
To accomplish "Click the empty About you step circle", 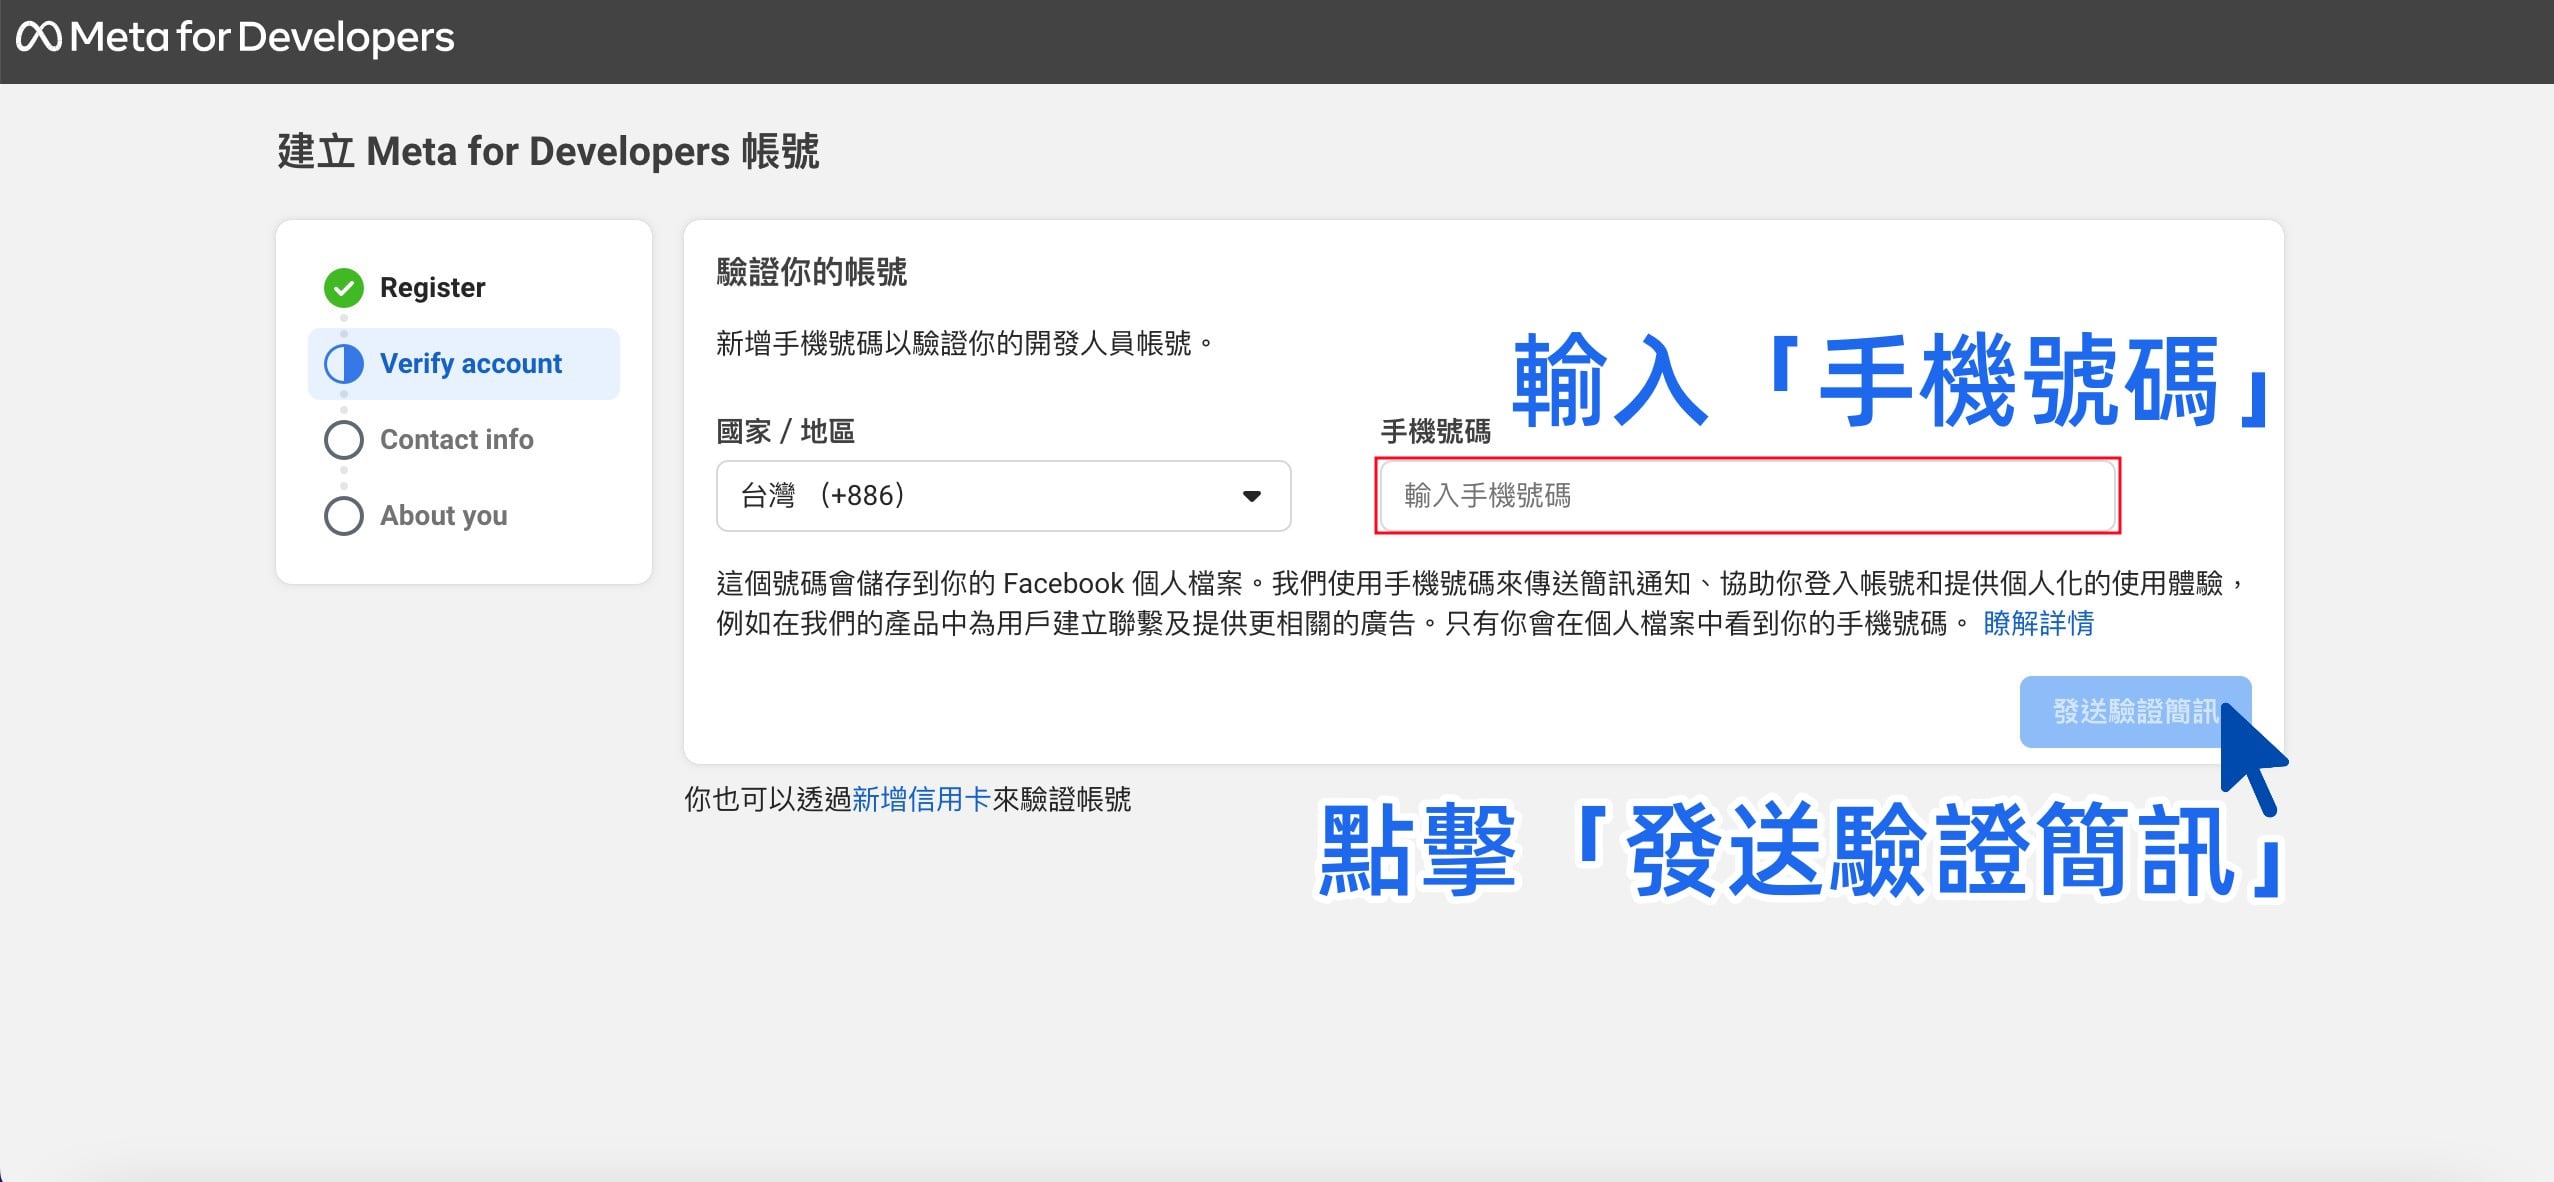I will tap(343, 516).
